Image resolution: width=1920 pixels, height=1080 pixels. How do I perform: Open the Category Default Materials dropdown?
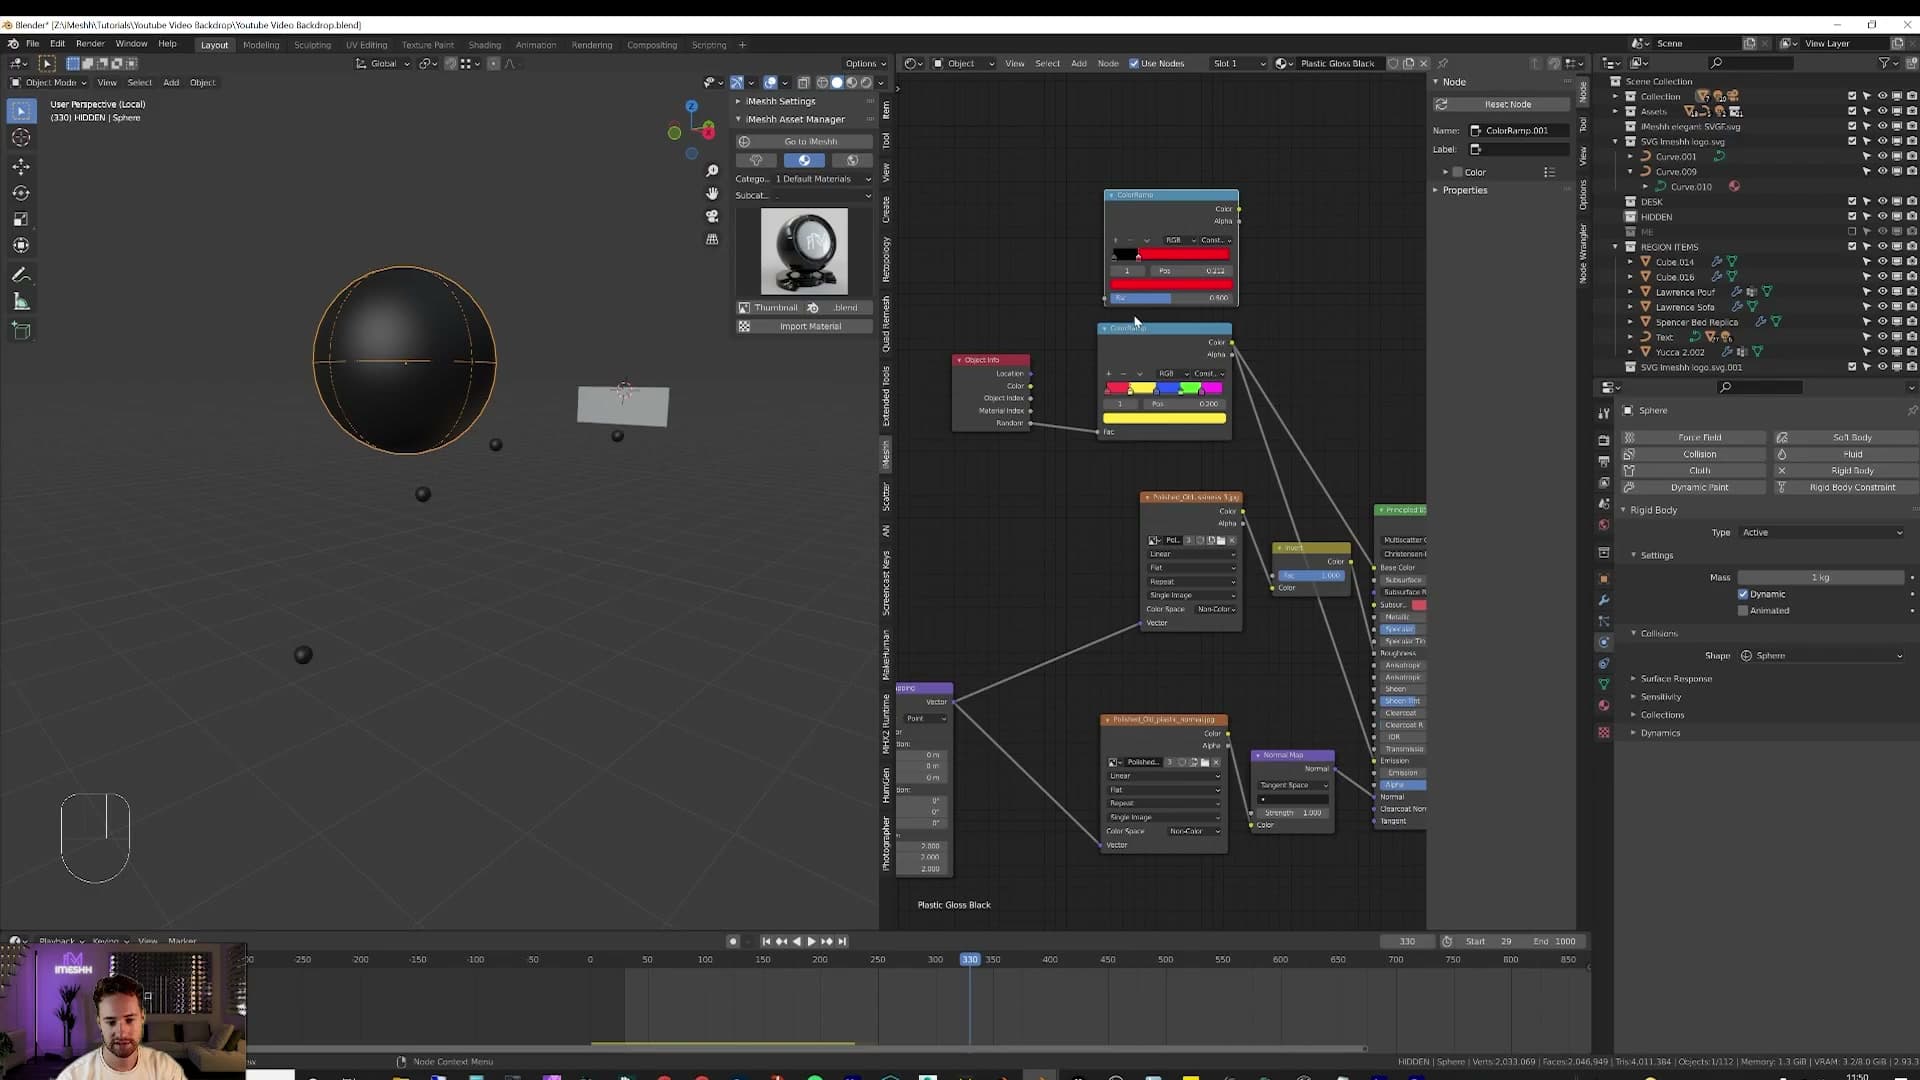coord(823,179)
